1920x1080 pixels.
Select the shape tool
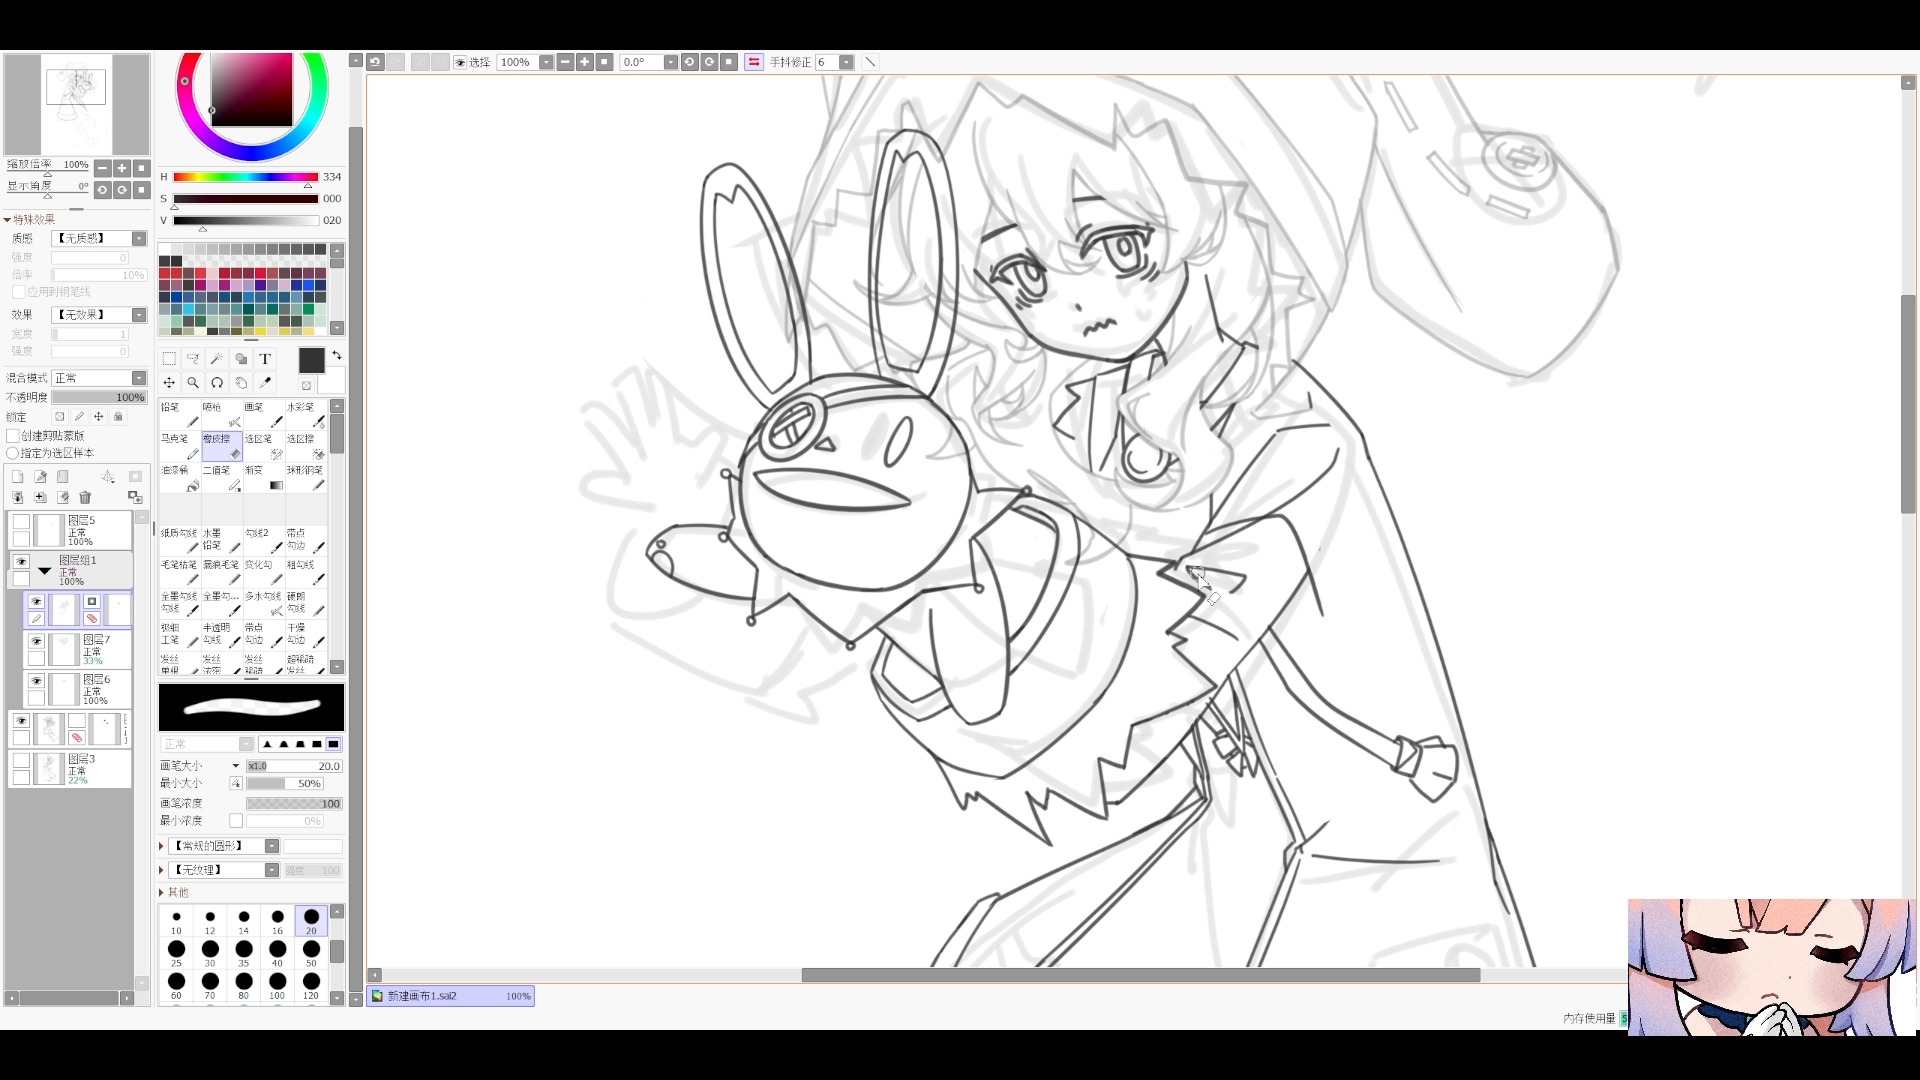coord(241,359)
